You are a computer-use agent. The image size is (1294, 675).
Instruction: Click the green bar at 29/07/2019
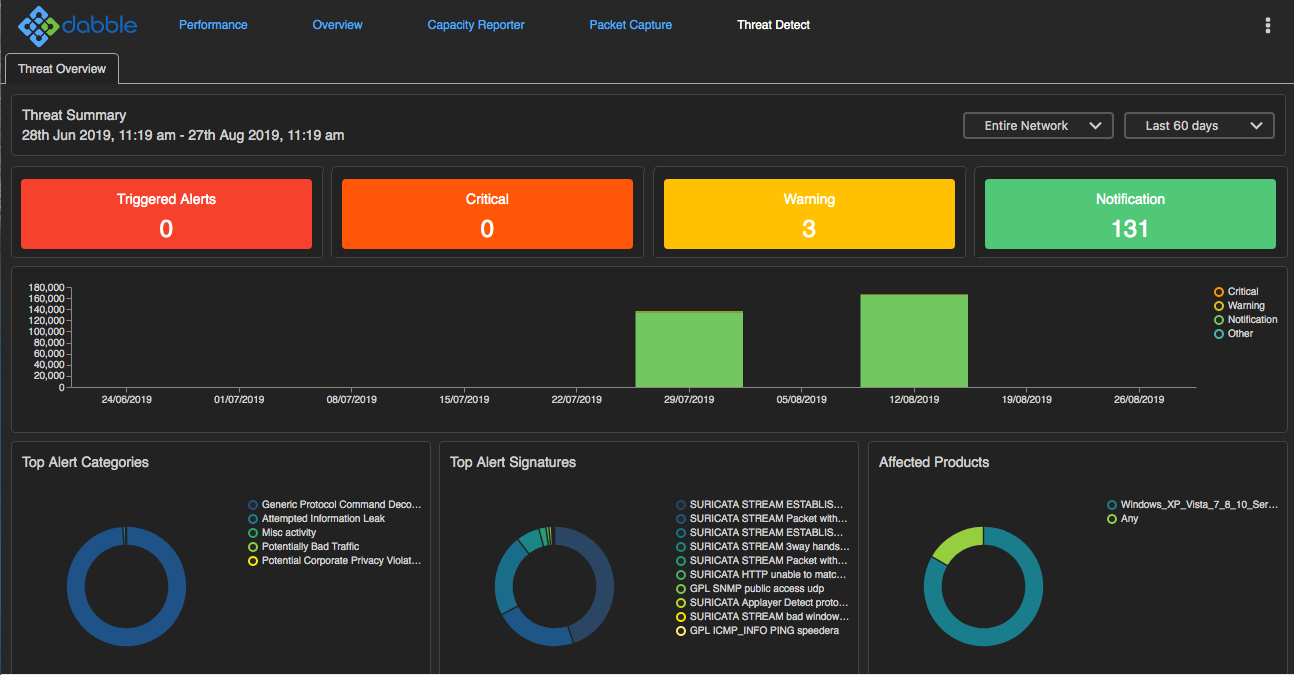click(689, 349)
